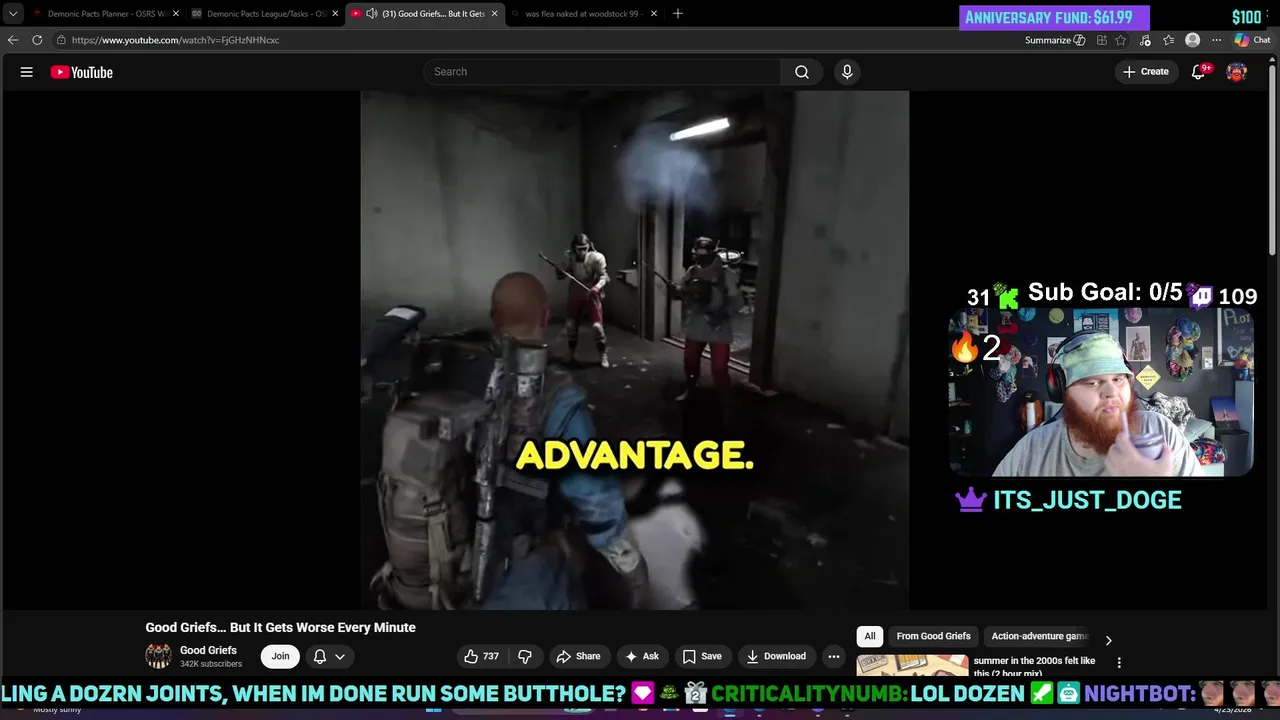
Task: Open the summer in the 2000s thumbnail
Action: [912, 664]
